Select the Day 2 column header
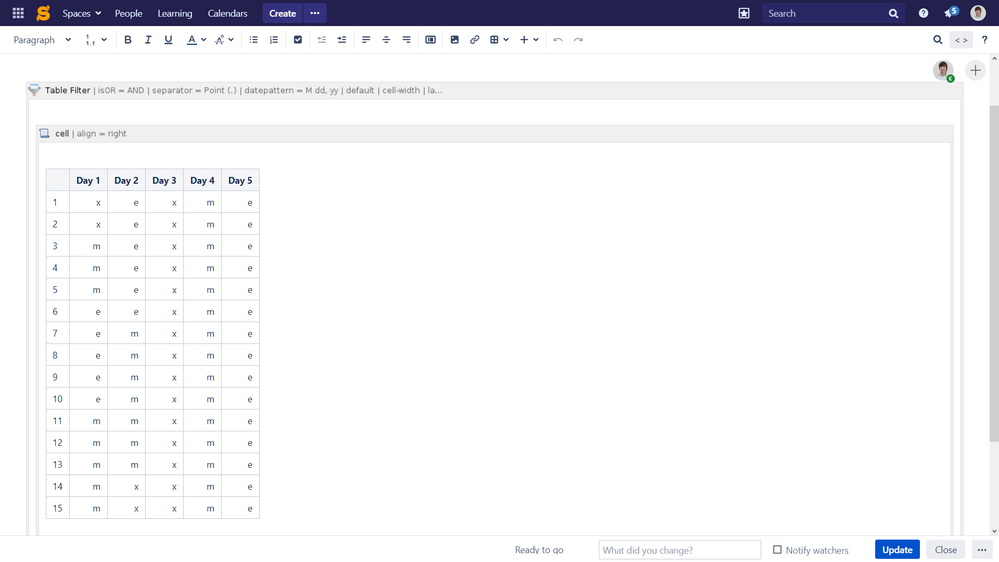 point(126,180)
